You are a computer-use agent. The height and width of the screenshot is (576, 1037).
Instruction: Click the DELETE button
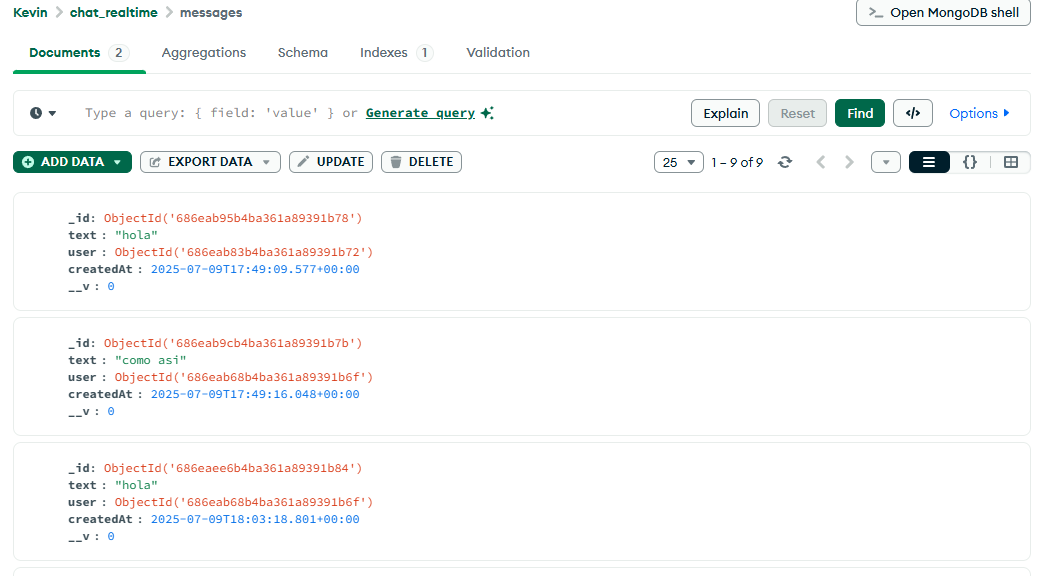421,162
